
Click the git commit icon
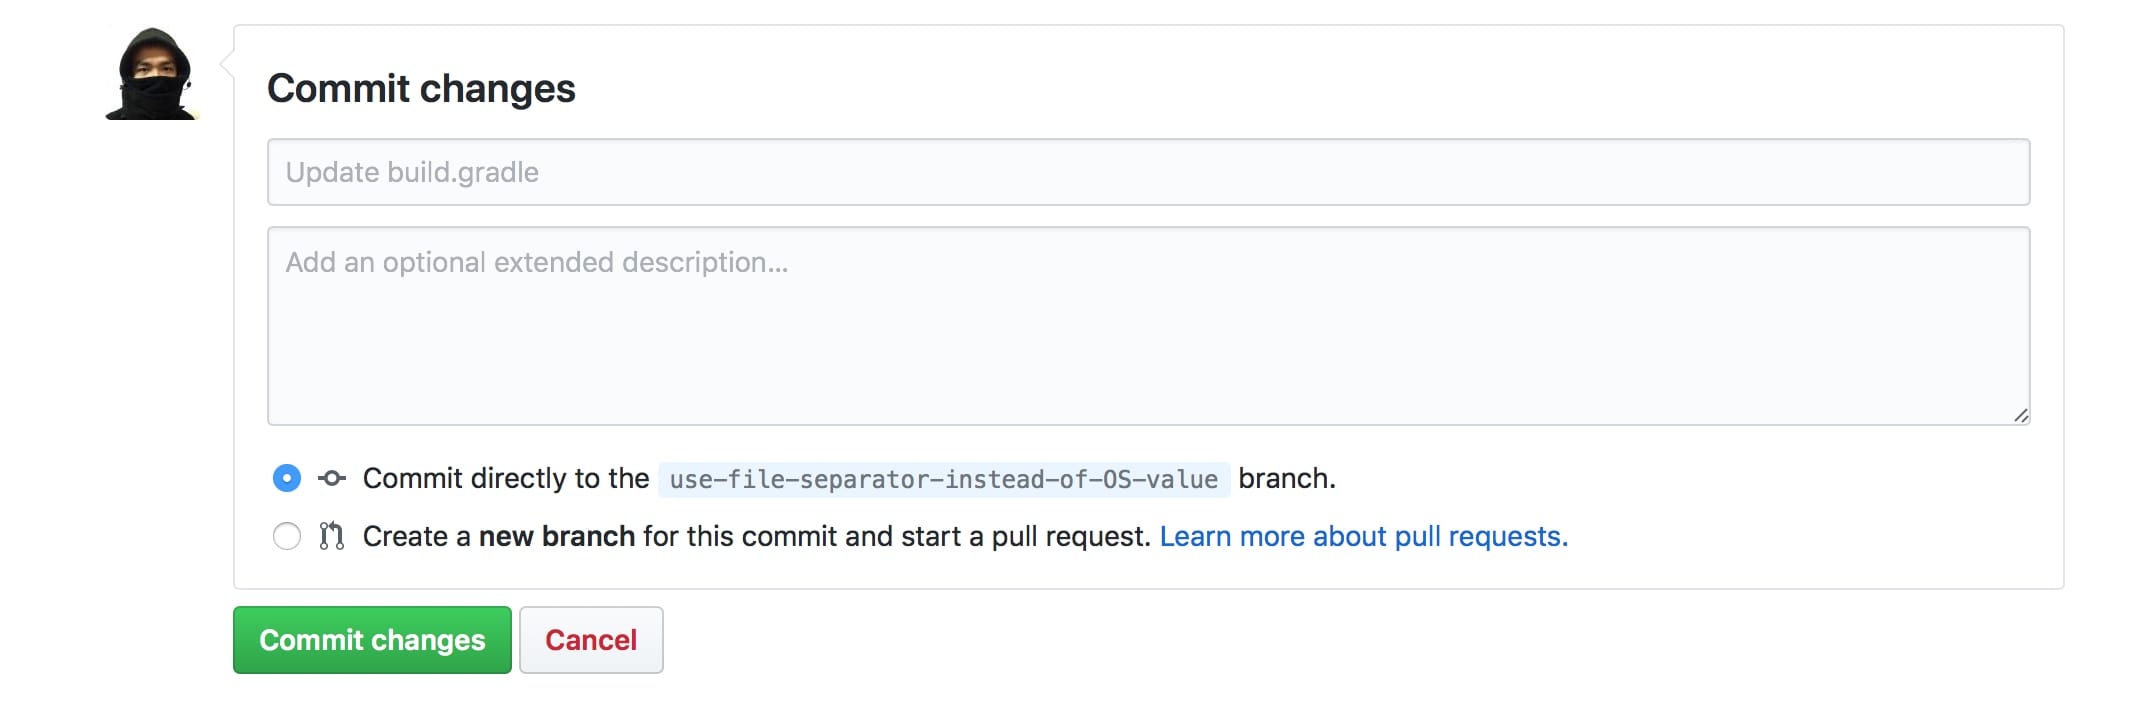pyautogui.click(x=332, y=479)
